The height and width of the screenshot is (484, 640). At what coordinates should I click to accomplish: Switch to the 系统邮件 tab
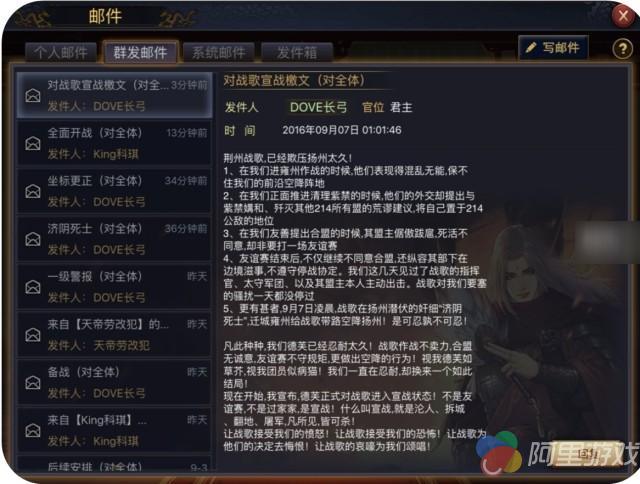coord(219,53)
